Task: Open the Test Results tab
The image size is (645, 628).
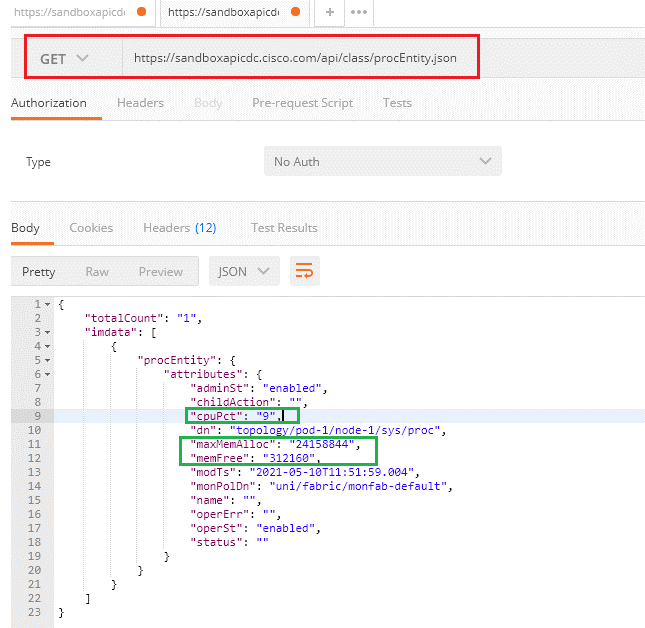Action: pyautogui.click(x=284, y=228)
